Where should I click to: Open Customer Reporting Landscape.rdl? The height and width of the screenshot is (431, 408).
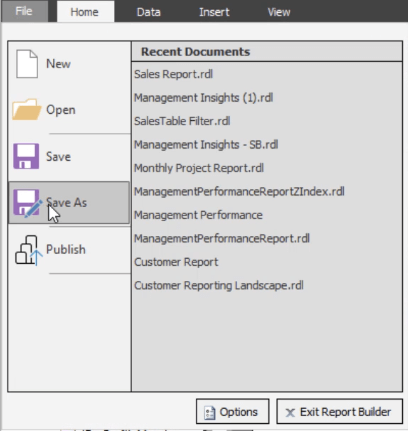[219, 285]
